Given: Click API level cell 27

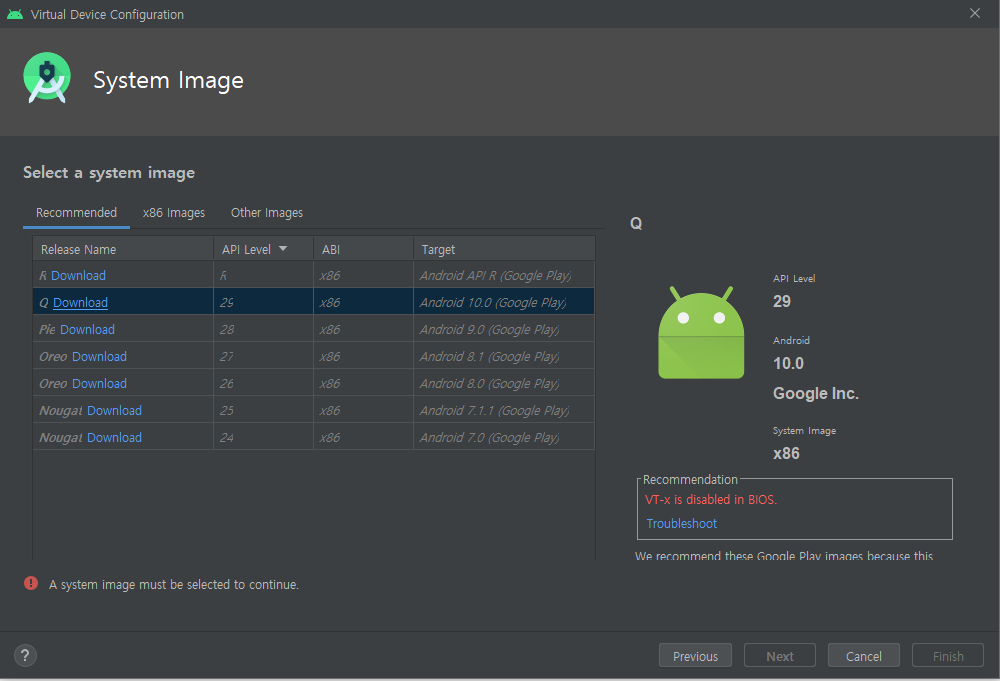Looking at the screenshot, I should point(263,356).
